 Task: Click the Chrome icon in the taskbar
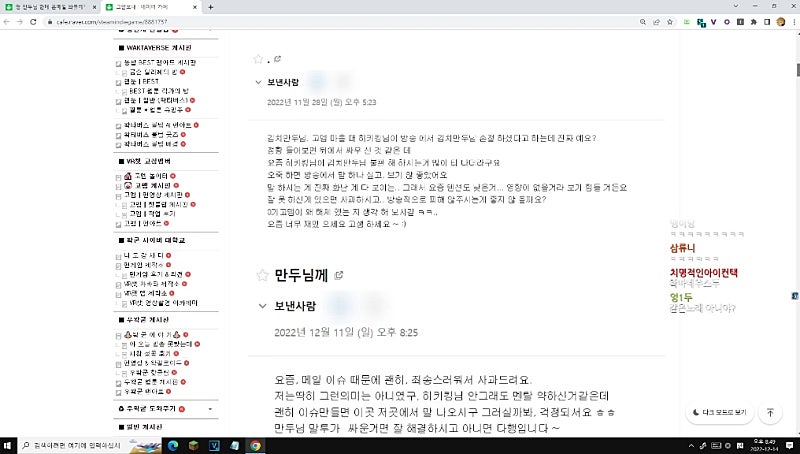255,446
